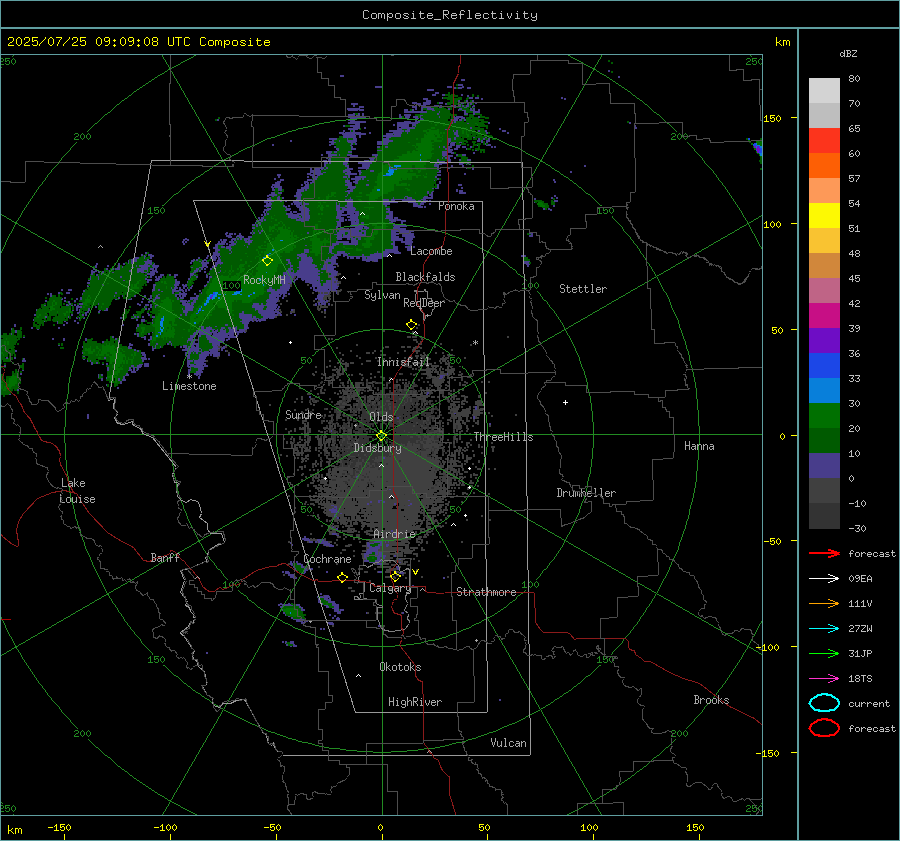The height and width of the screenshot is (841, 900).
Task: Click the 18TS legend text
Action: click(x=860, y=679)
